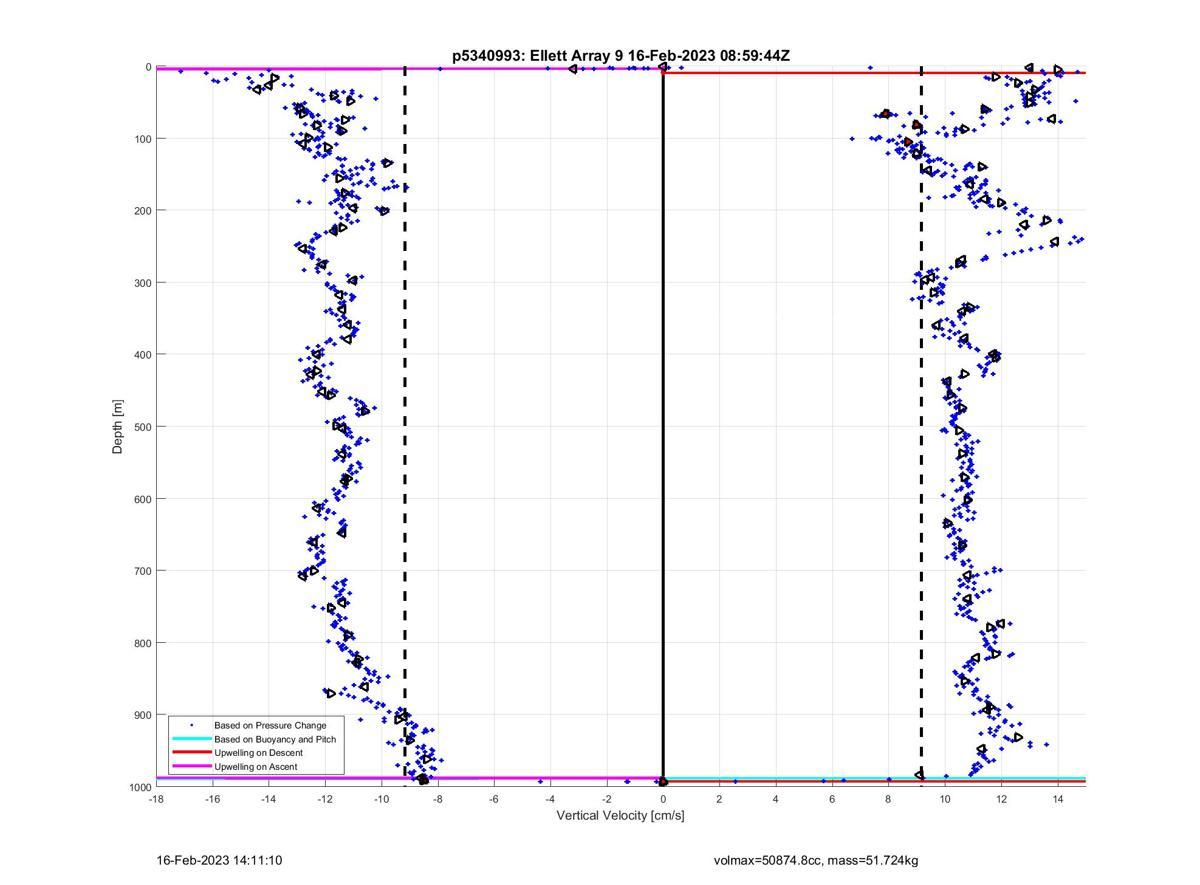Click x-axis tick label '-8'
The height and width of the screenshot is (885, 1200).
(437, 798)
